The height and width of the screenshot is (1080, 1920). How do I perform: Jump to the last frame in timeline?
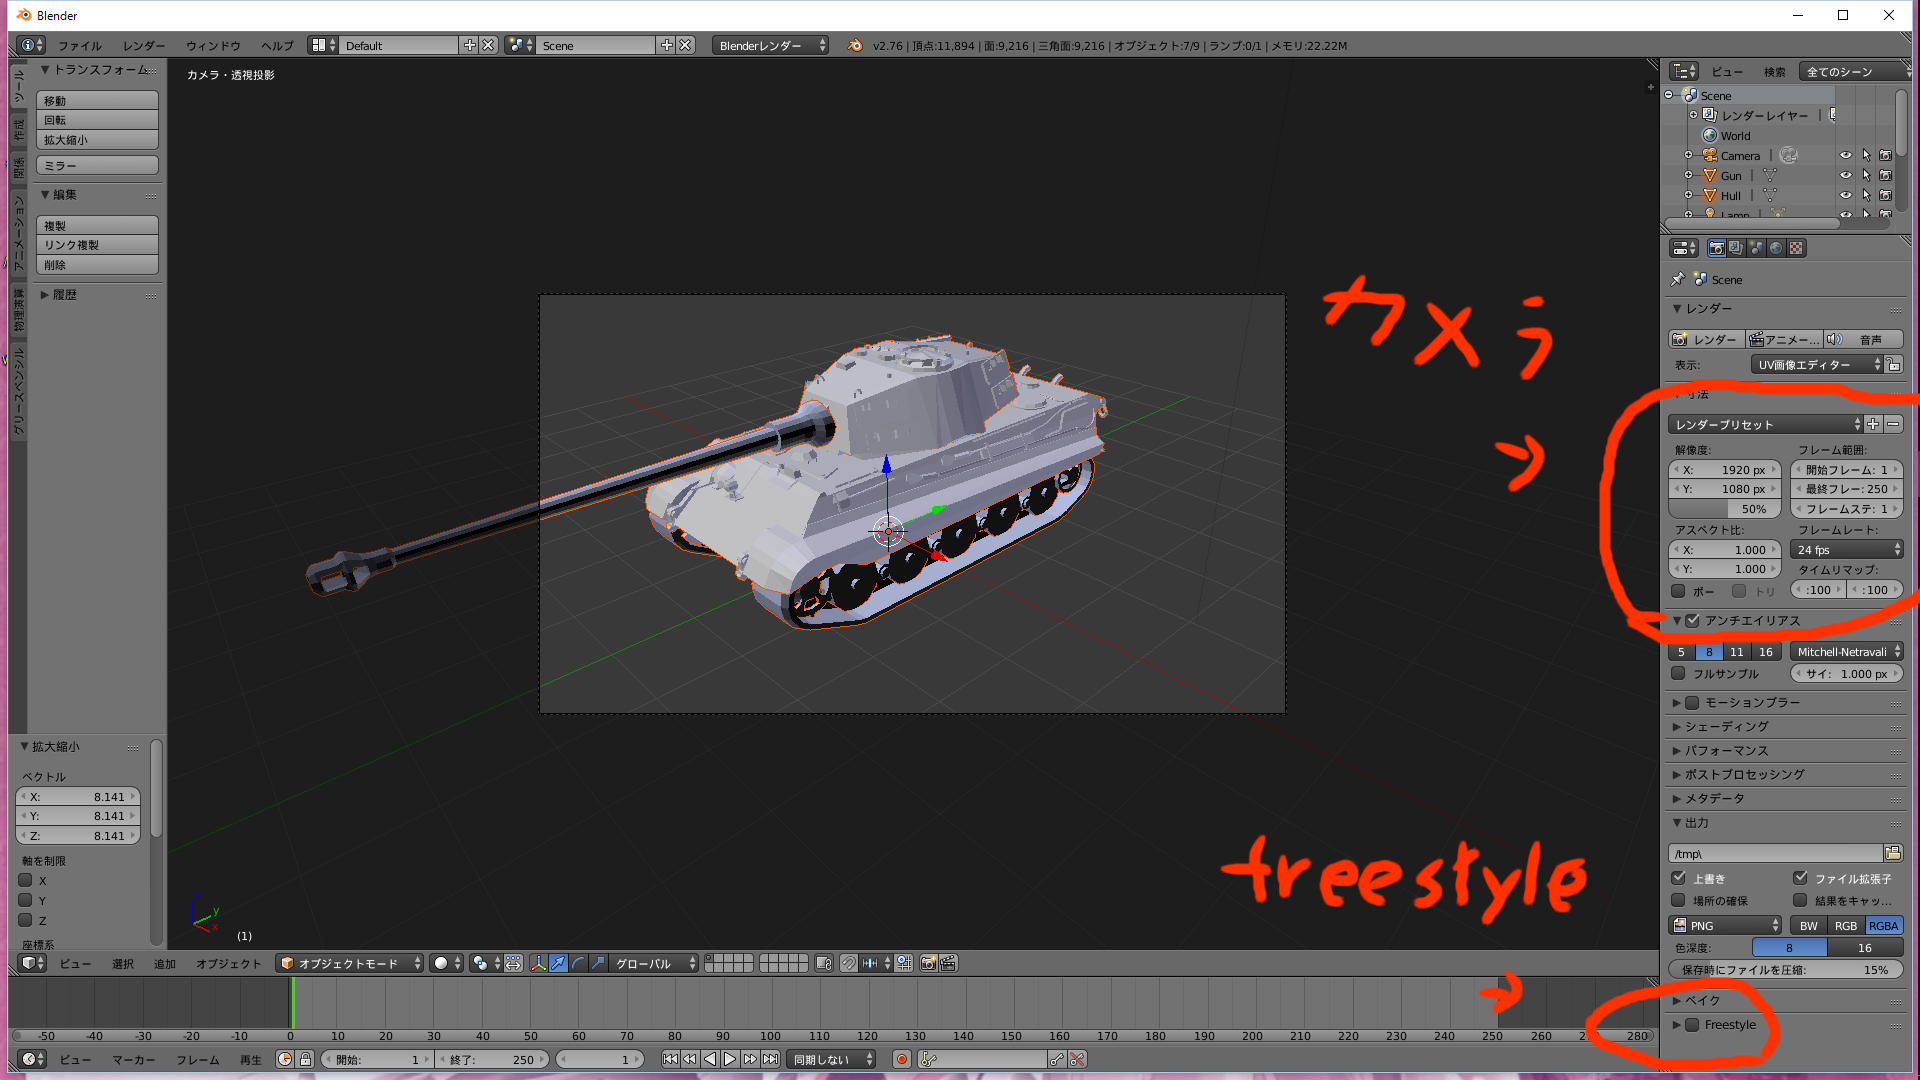pos(770,1059)
